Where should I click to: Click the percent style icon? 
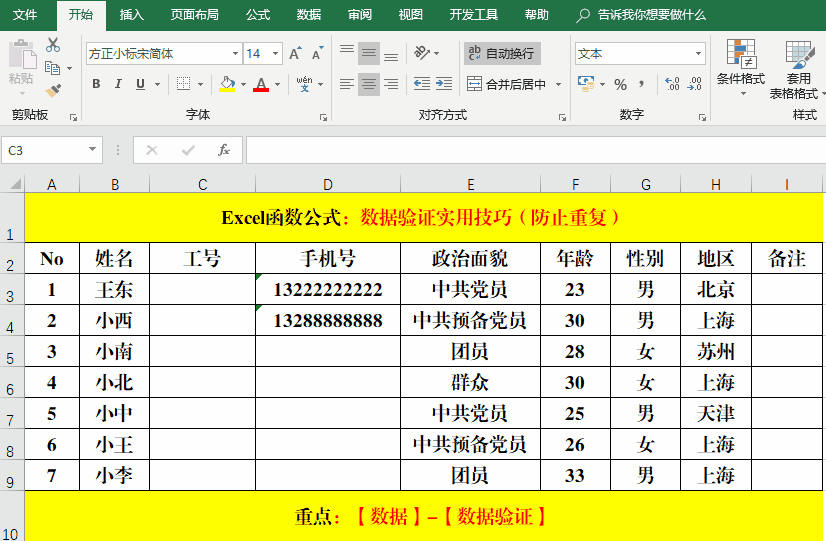[620, 84]
